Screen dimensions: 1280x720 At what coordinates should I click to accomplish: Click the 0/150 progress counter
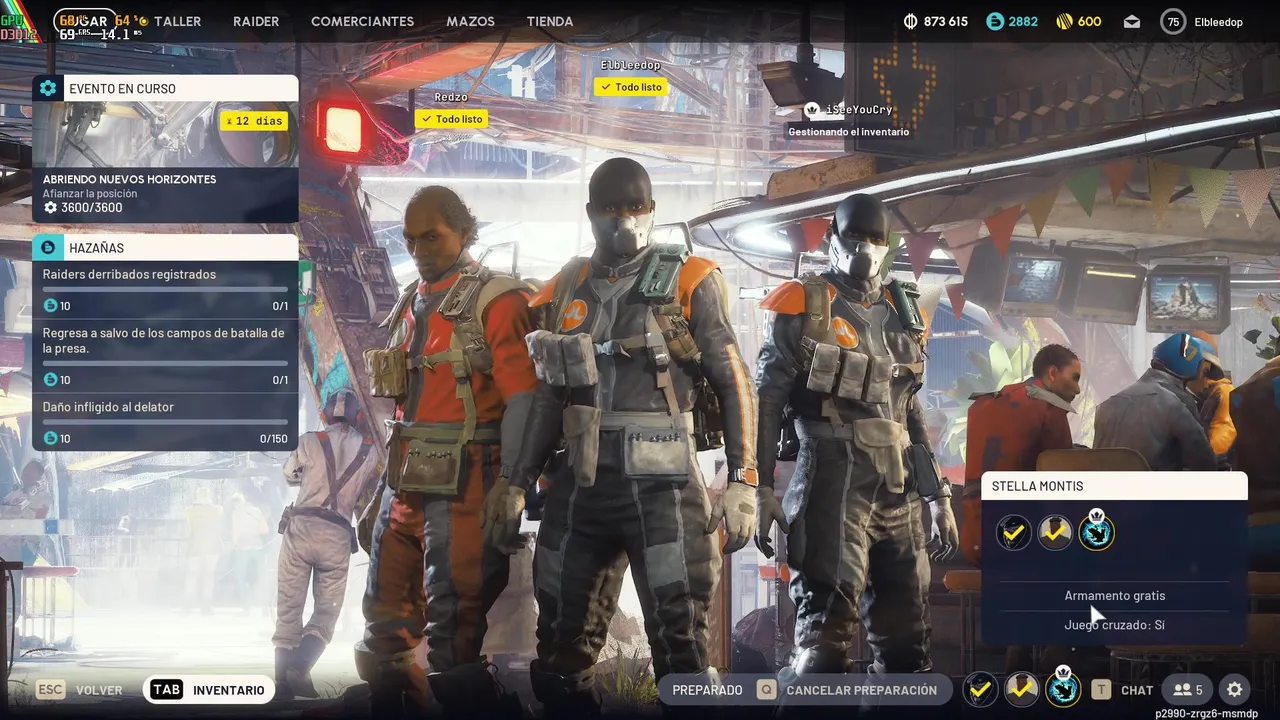273,438
